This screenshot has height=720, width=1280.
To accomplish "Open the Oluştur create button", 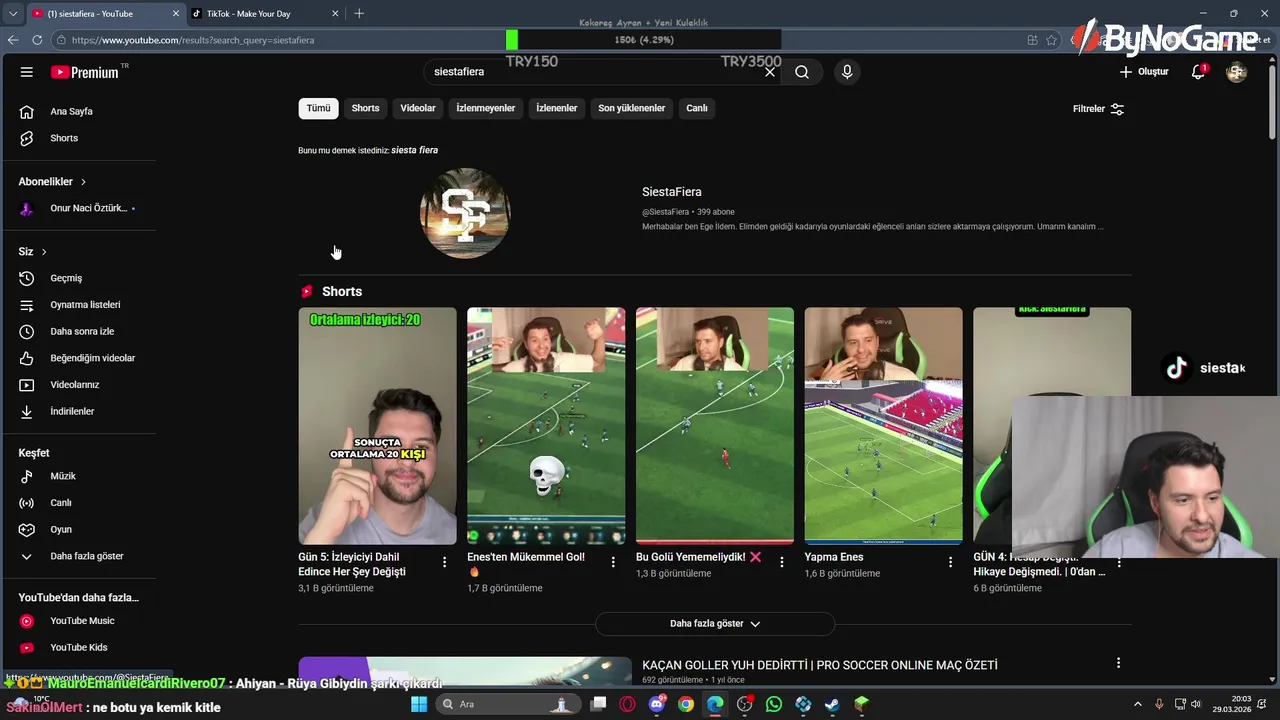I will [x=1144, y=72].
